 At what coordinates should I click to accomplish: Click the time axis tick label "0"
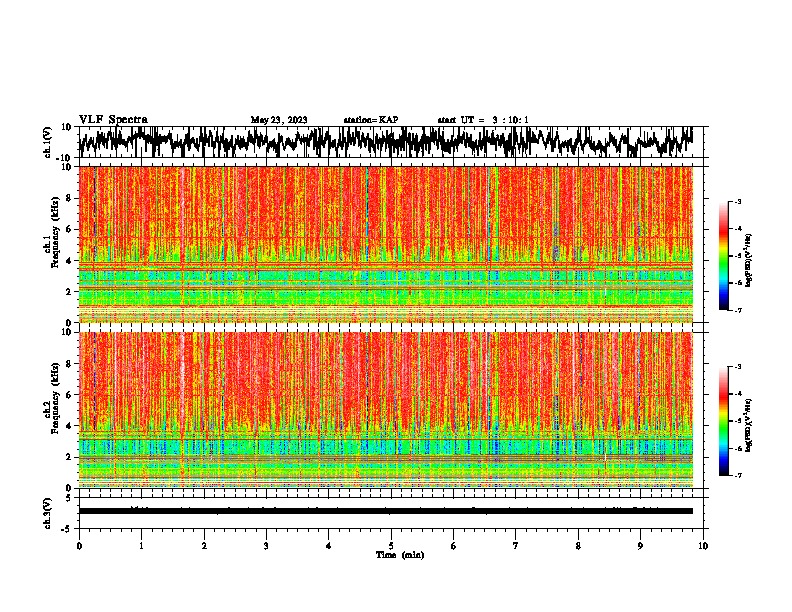click(x=79, y=546)
